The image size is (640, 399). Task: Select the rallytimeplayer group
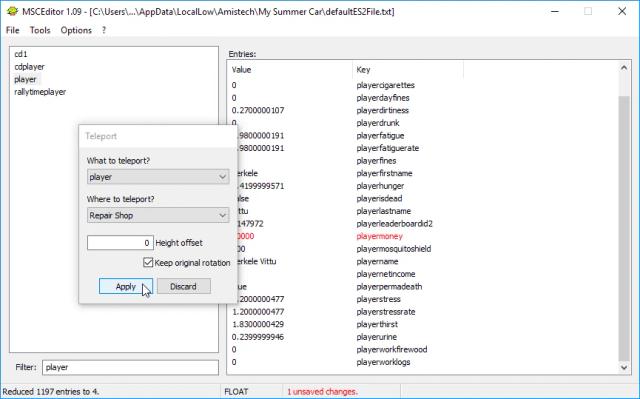[x=40, y=92]
